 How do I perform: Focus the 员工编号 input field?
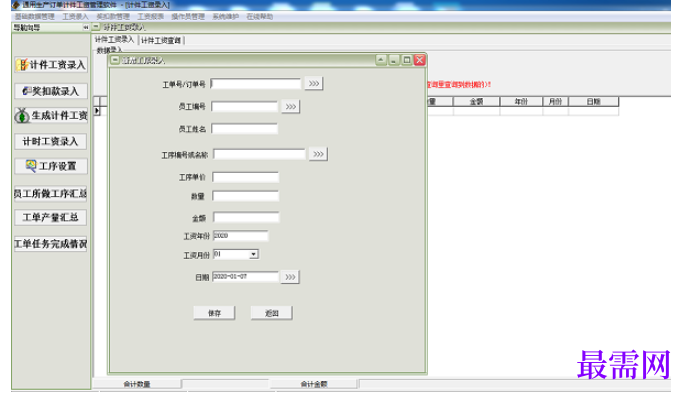point(244,106)
